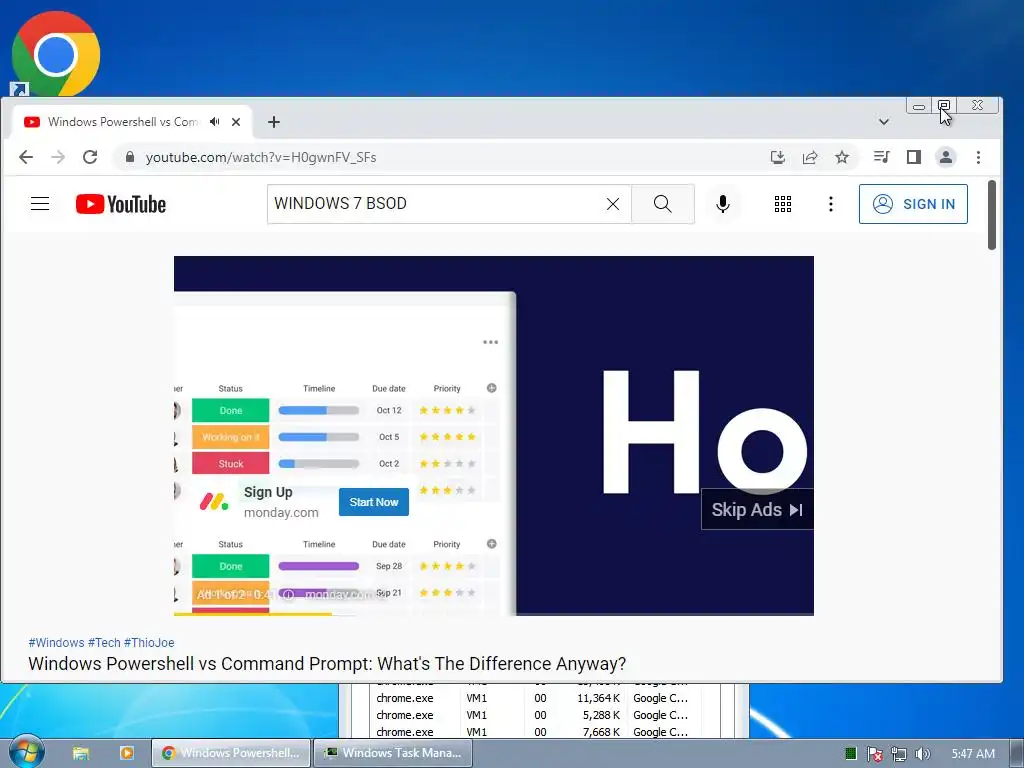Toggle the Chrome side panel
Screen dimensions: 1024x768
[x=914, y=157]
